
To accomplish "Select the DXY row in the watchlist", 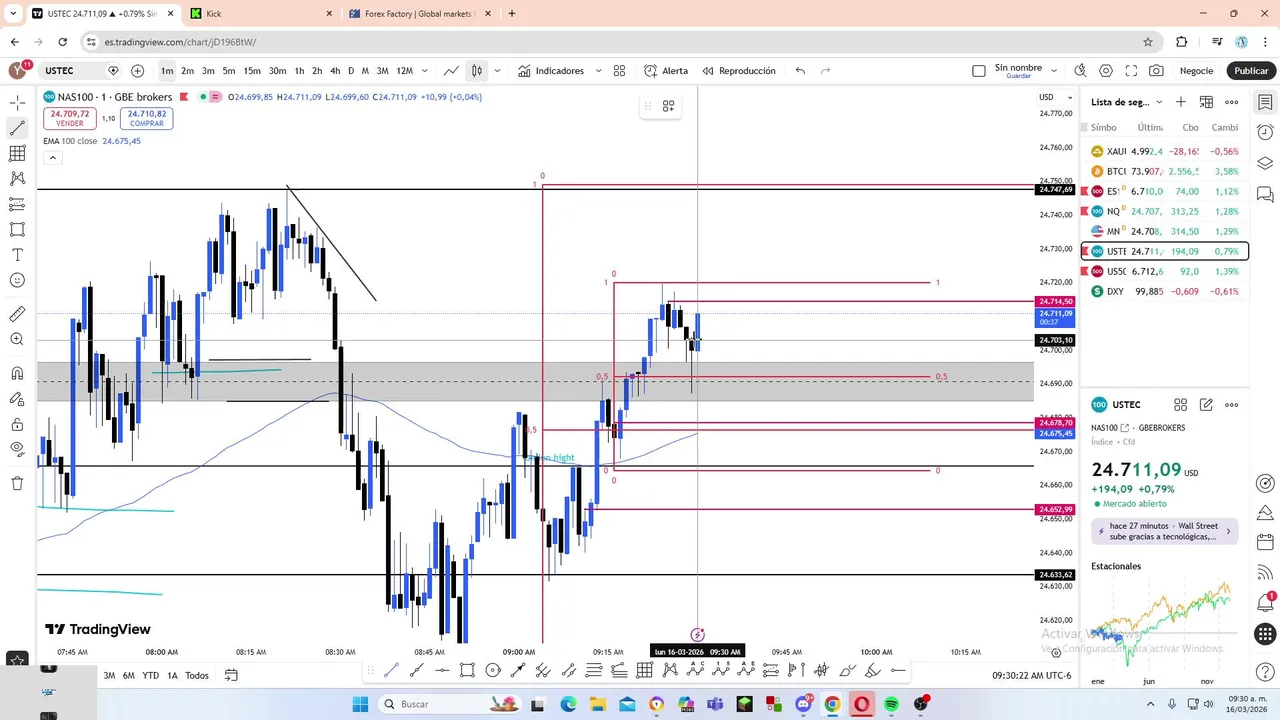I will tap(1164, 291).
